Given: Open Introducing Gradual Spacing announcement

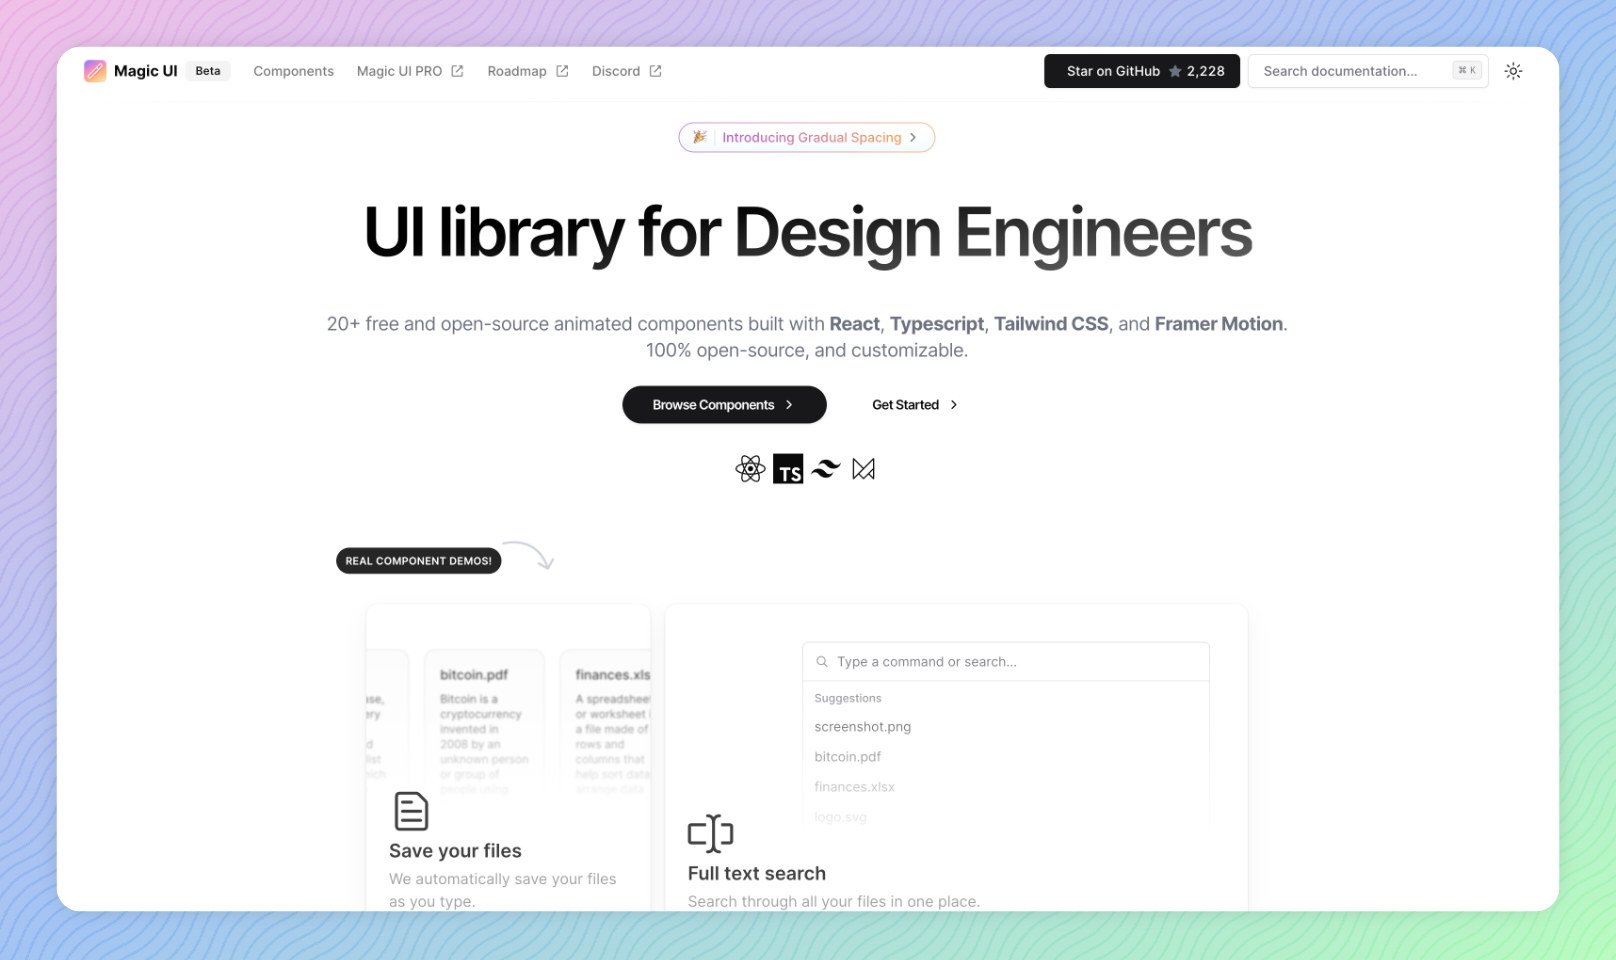Looking at the screenshot, I should pyautogui.click(x=807, y=137).
